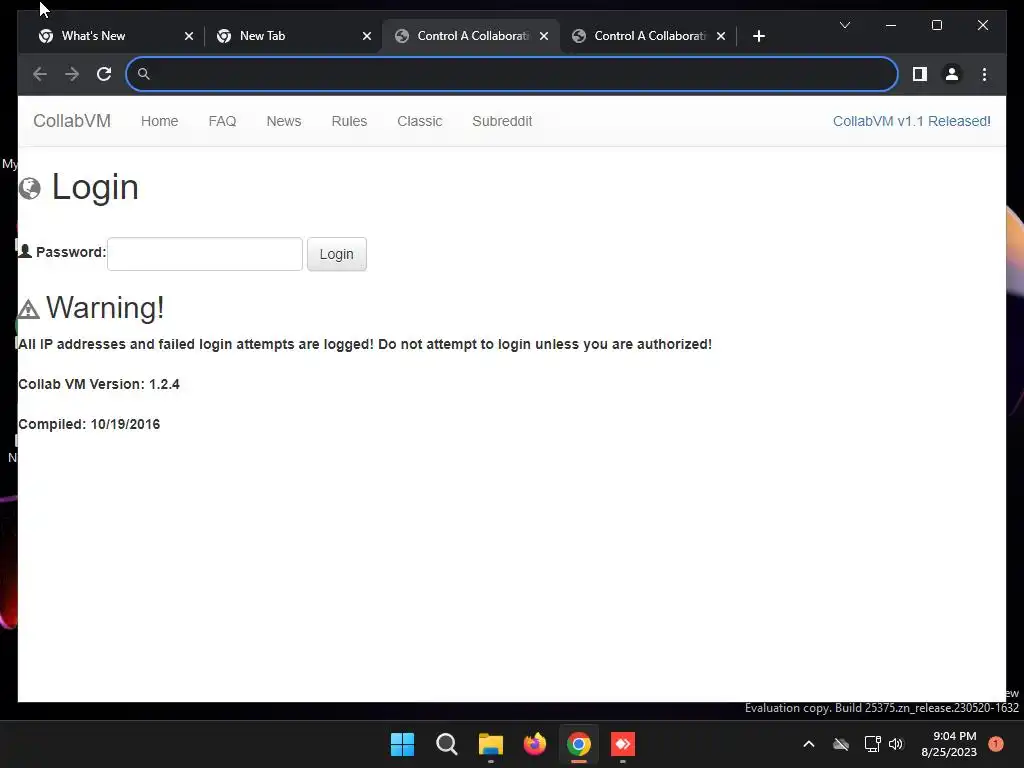Click the browser forward arrow
The width and height of the screenshot is (1024, 768).
pyautogui.click(x=72, y=74)
